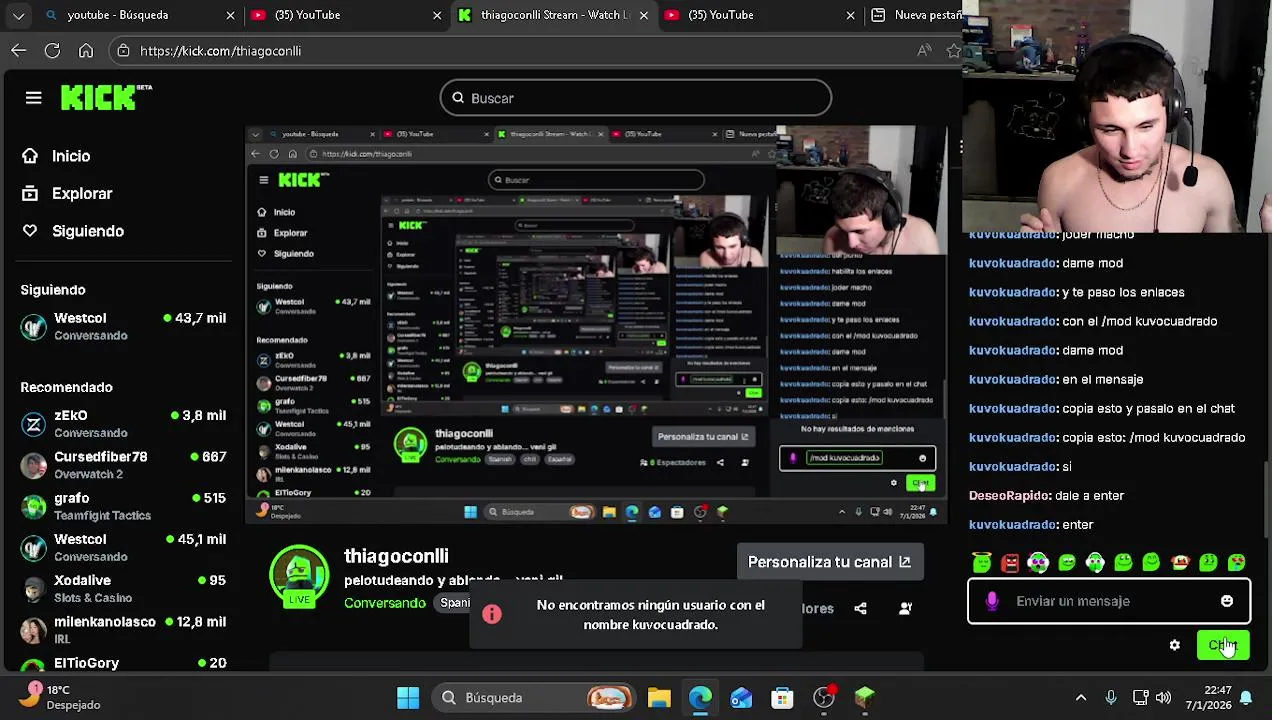1272x720 pixels.
Task: Open Cursedfiber78 recommended channel
Action: [x=124, y=465]
